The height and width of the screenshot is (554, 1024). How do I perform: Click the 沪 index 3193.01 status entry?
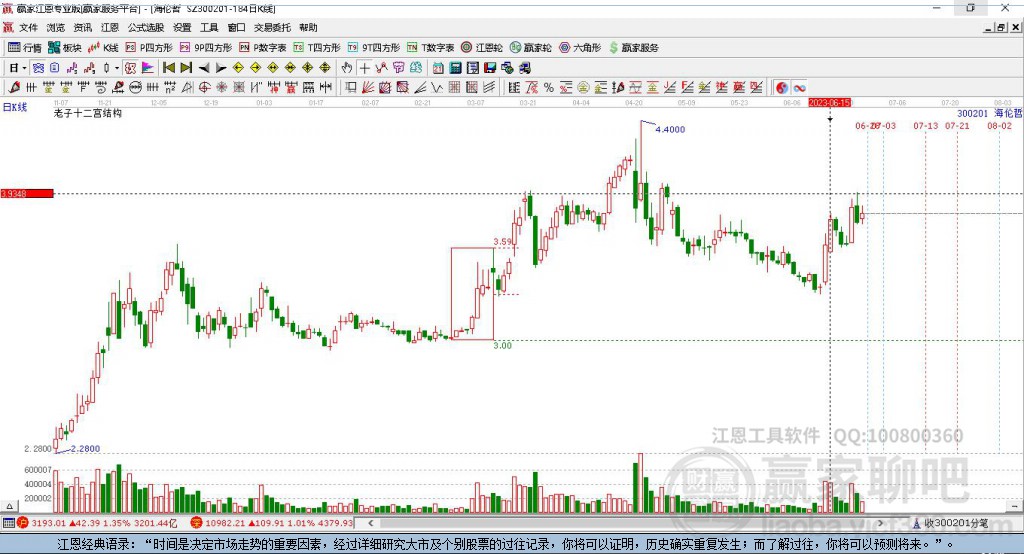click(97, 523)
